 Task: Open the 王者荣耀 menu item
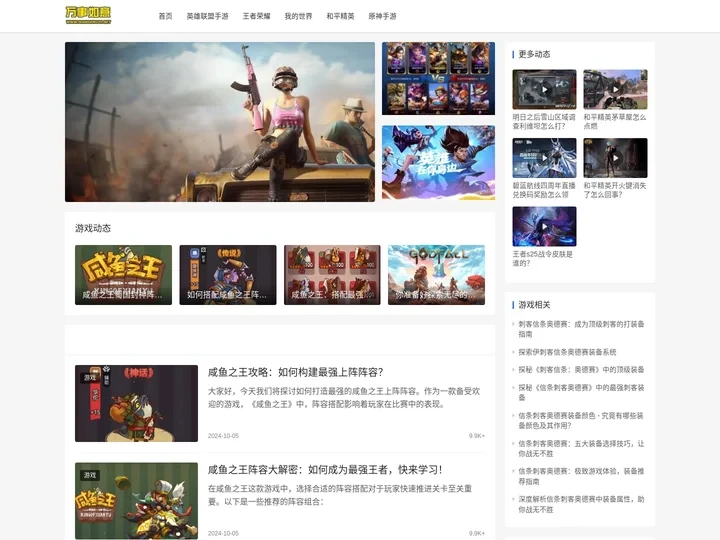click(256, 16)
